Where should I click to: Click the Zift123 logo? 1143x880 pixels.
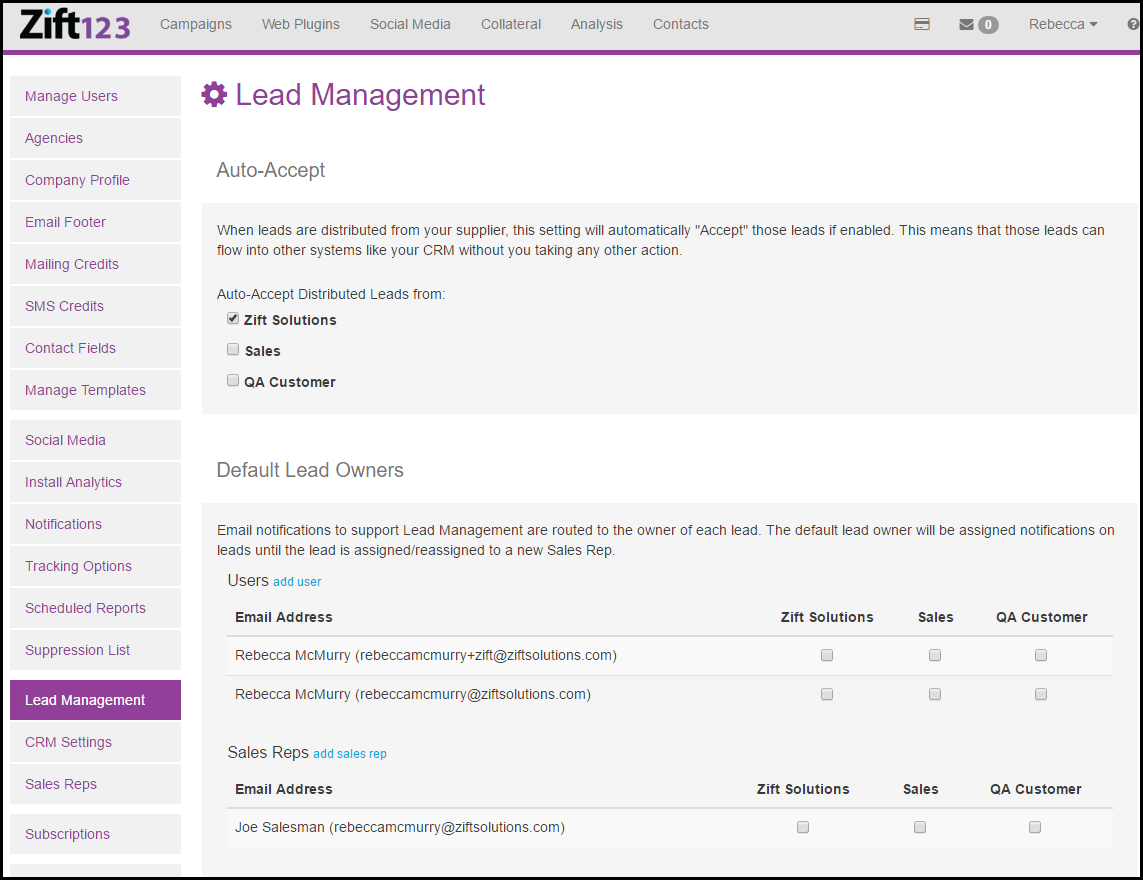[x=74, y=24]
